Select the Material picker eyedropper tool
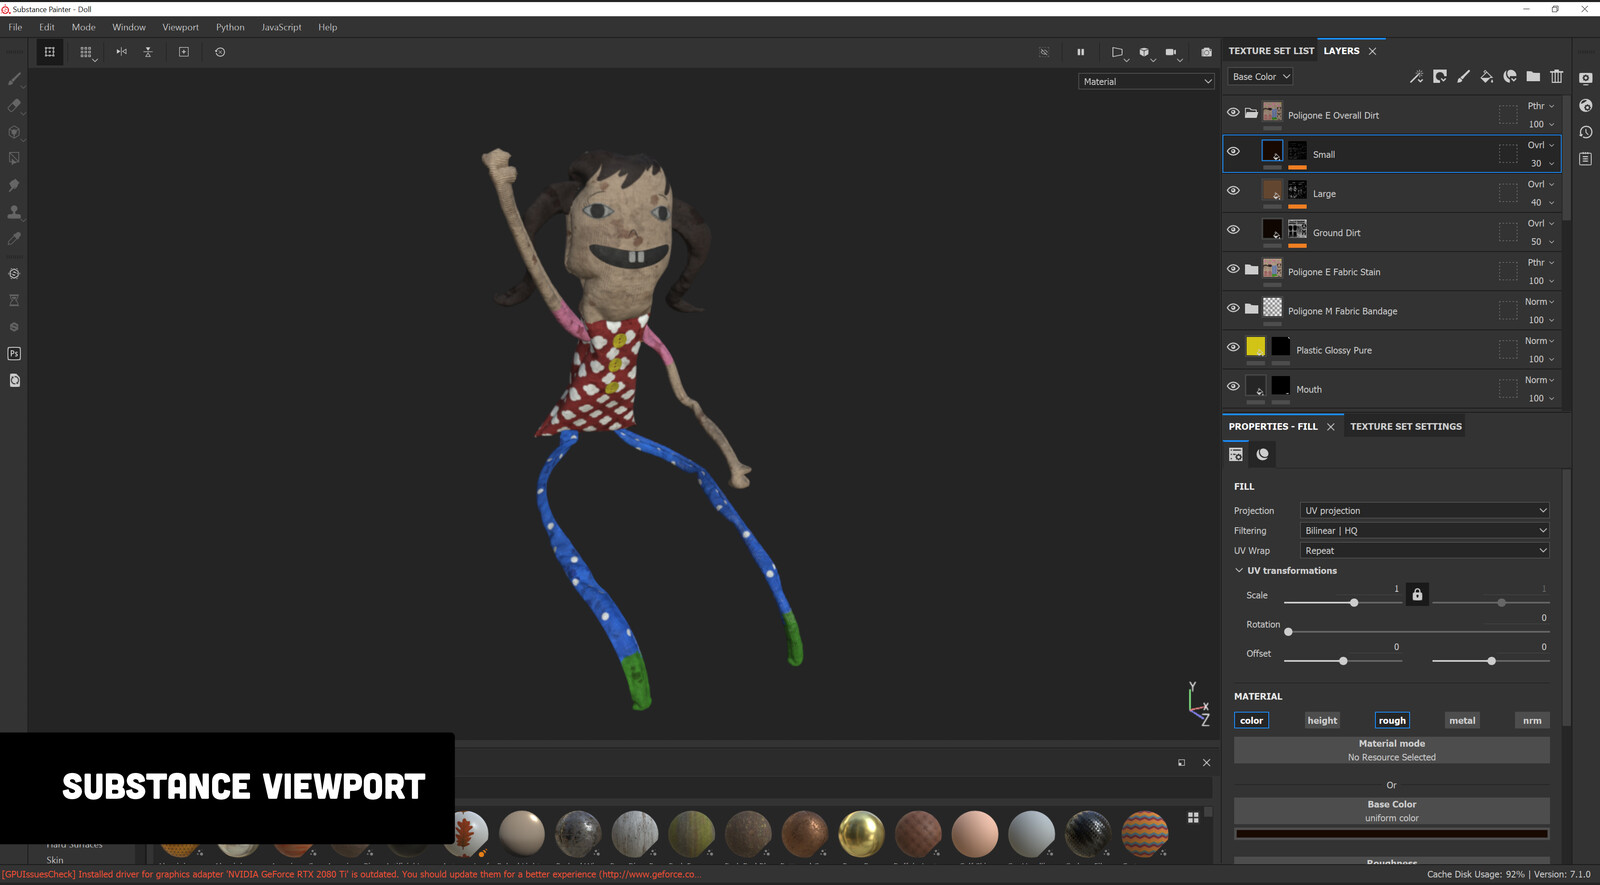This screenshot has width=1600, height=885. [14, 238]
